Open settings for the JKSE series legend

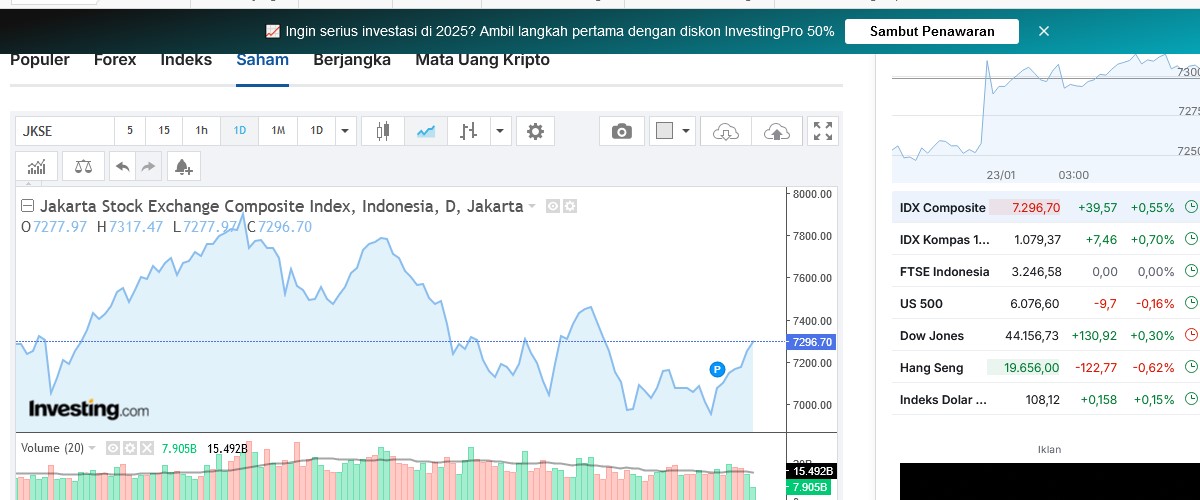pyautogui.click(x=570, y=206)
